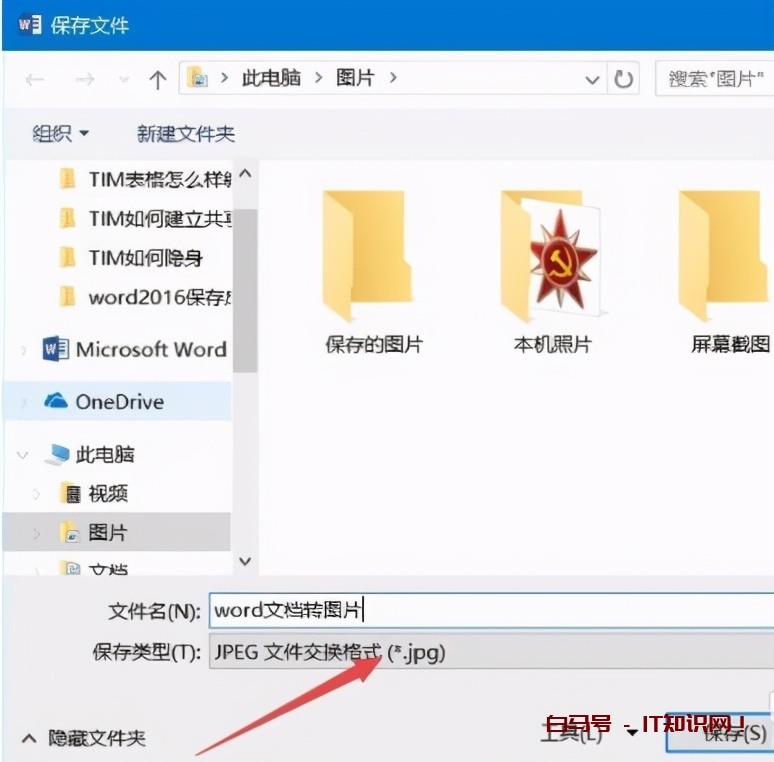Refresh the current folder view
The width and height of the screenshot is (774, 762).
coord(625,80)
